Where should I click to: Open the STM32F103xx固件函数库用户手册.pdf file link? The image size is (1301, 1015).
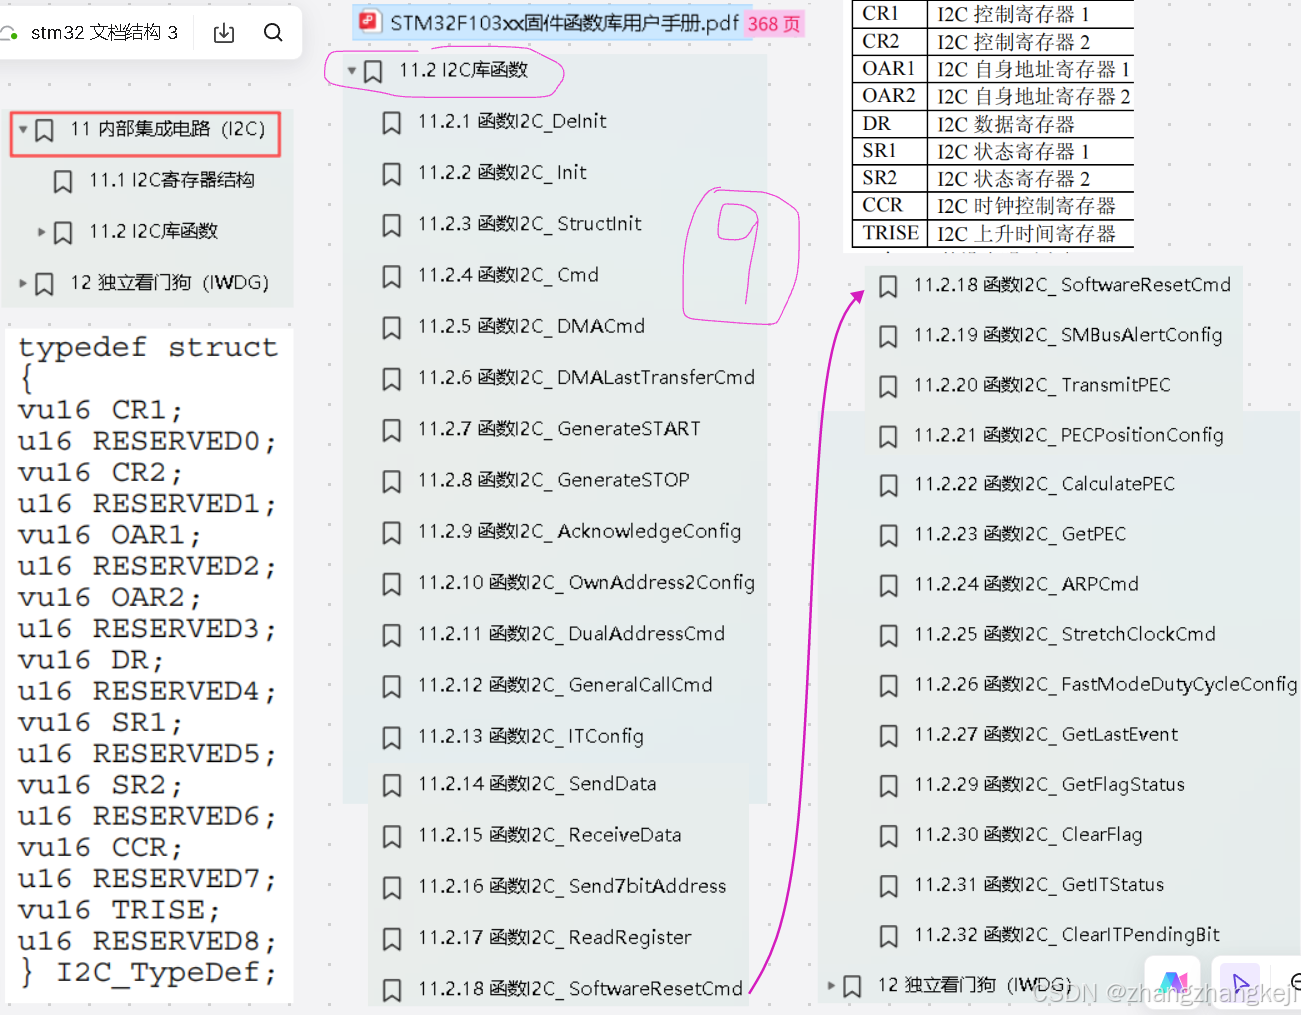[564, 22]
